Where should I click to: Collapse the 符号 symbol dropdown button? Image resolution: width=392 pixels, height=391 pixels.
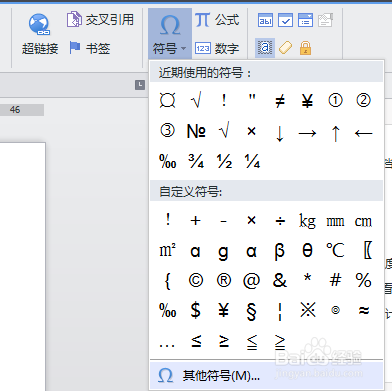click(170, 34)
